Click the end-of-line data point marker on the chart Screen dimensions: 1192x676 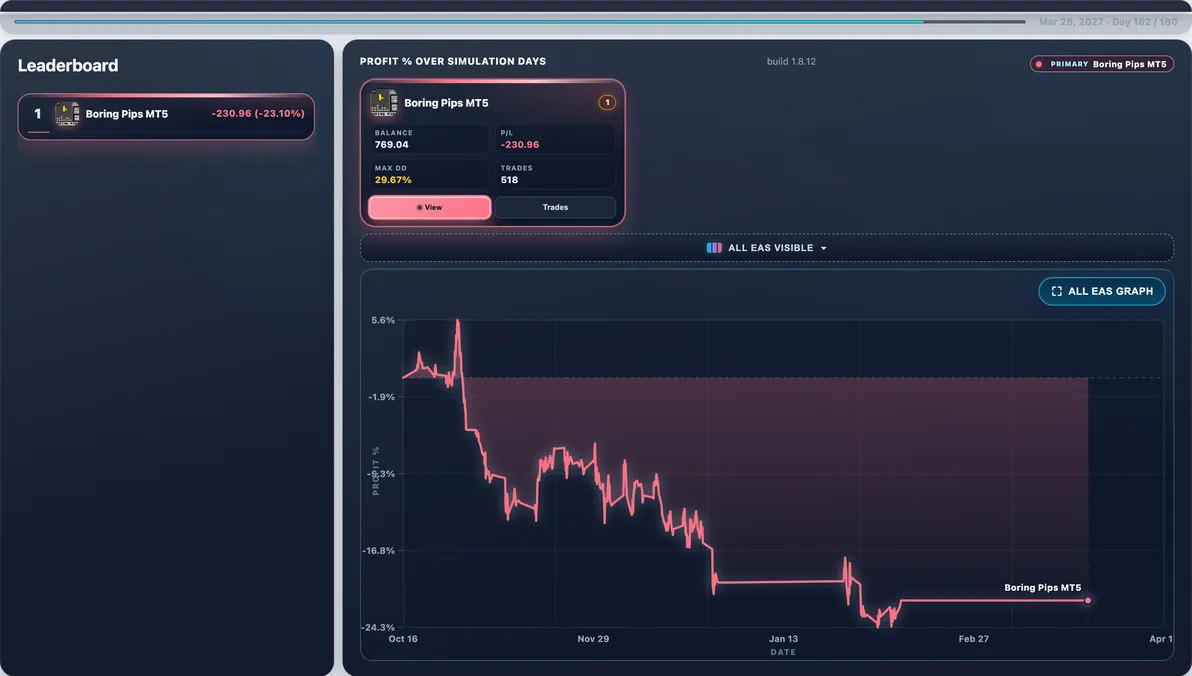coord(1088,601)
